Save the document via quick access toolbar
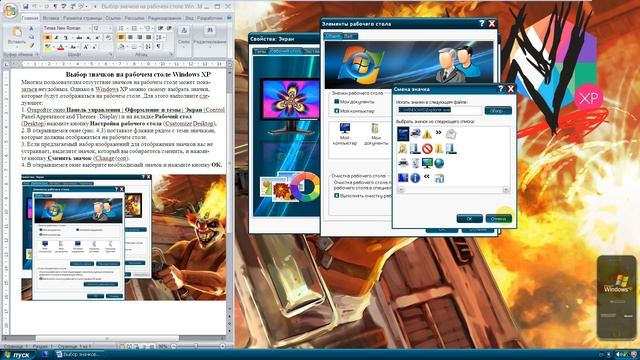640x360 pixels. 26,7
